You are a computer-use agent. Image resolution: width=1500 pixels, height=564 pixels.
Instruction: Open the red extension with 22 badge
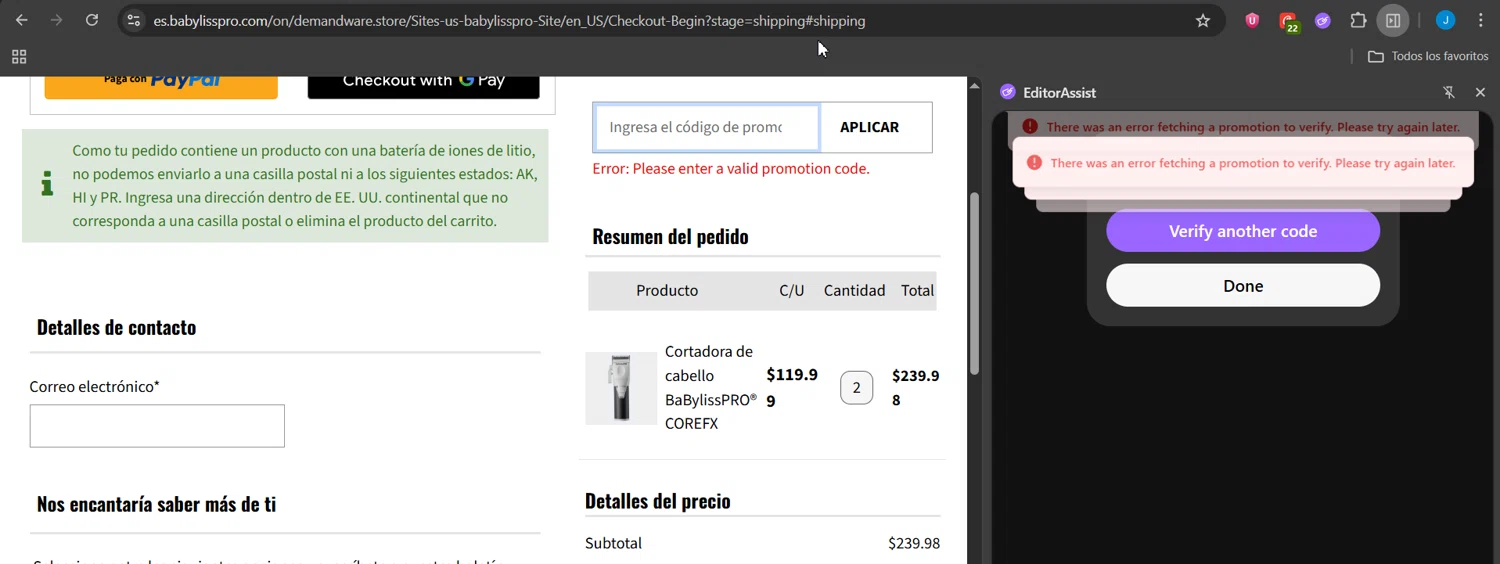click(1288, 21)
